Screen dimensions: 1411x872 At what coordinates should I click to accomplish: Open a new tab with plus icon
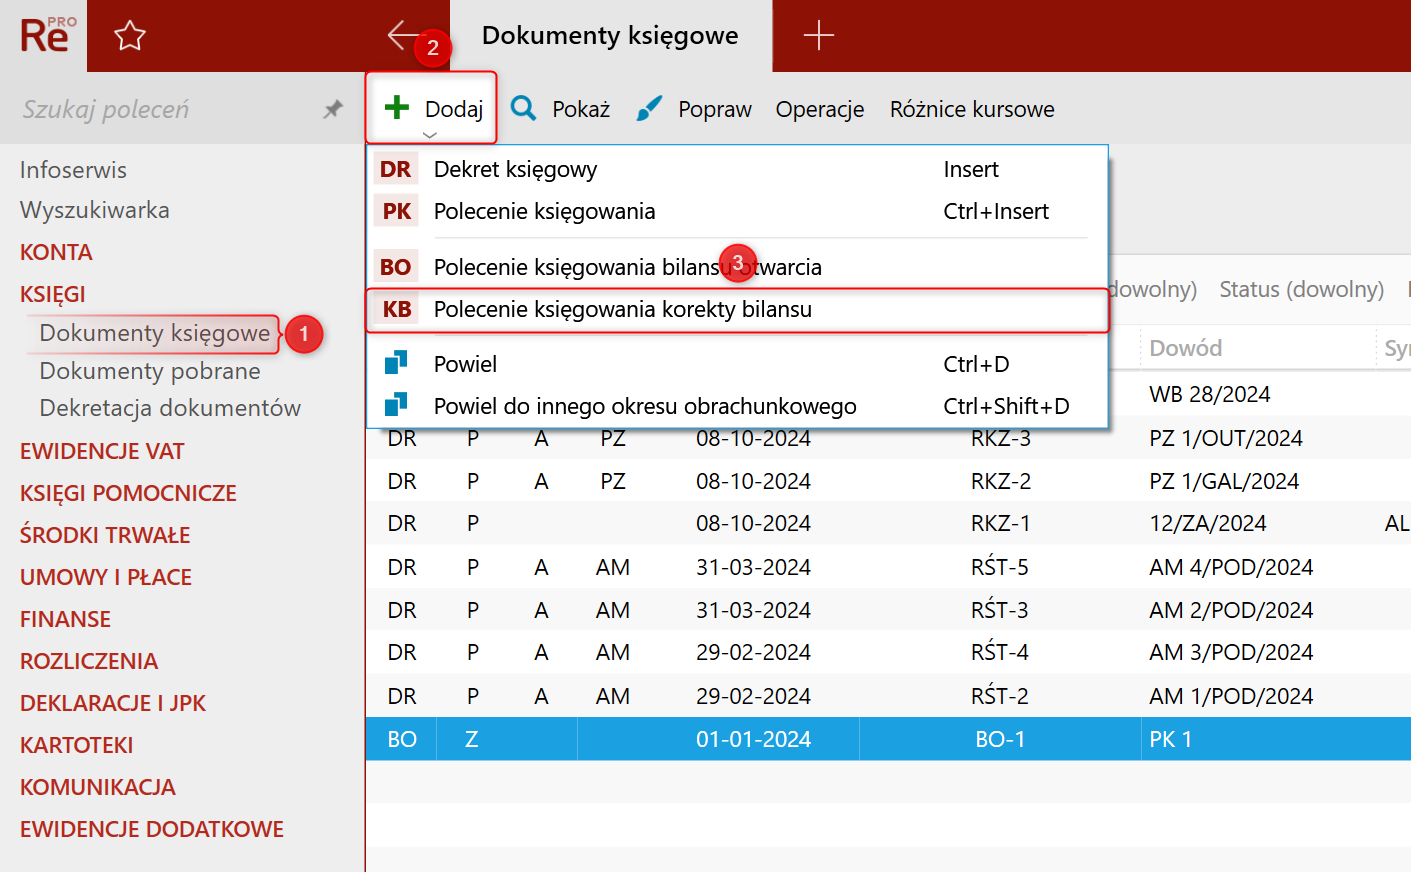pyautogui.click(x=818, y=35)
